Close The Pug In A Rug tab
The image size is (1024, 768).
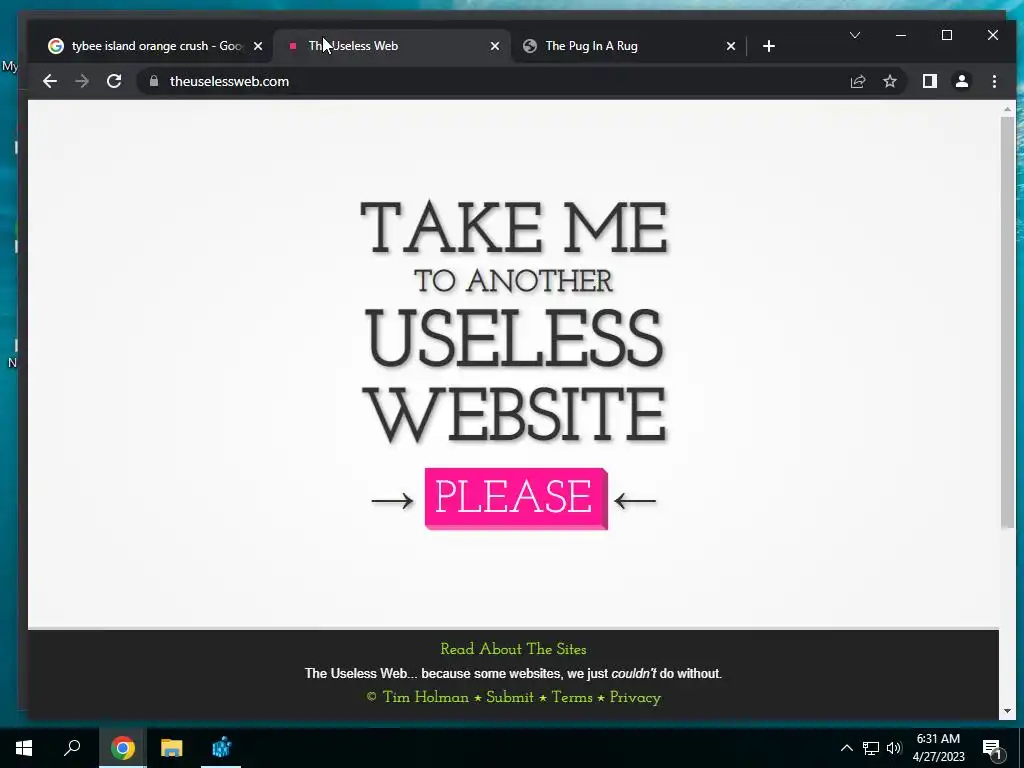tap(731, 46)
